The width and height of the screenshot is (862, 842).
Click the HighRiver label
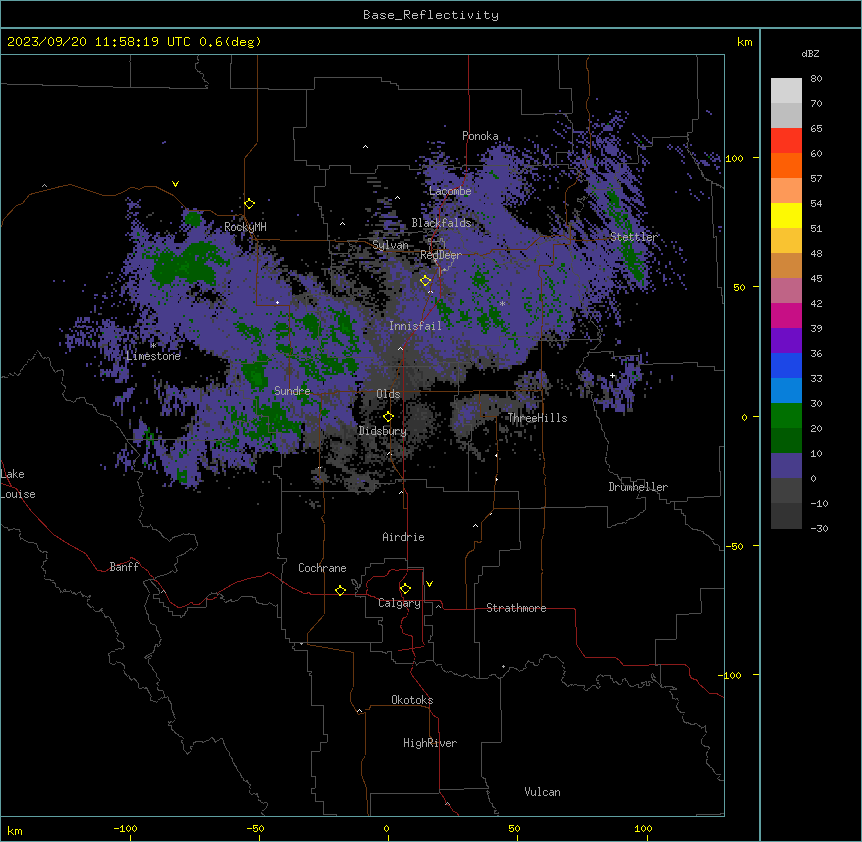point(430,743)
